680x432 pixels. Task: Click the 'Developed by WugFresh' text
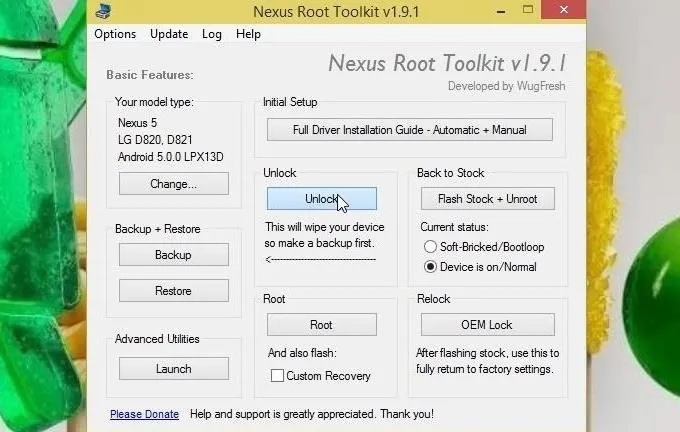click(x=507, y=86)
